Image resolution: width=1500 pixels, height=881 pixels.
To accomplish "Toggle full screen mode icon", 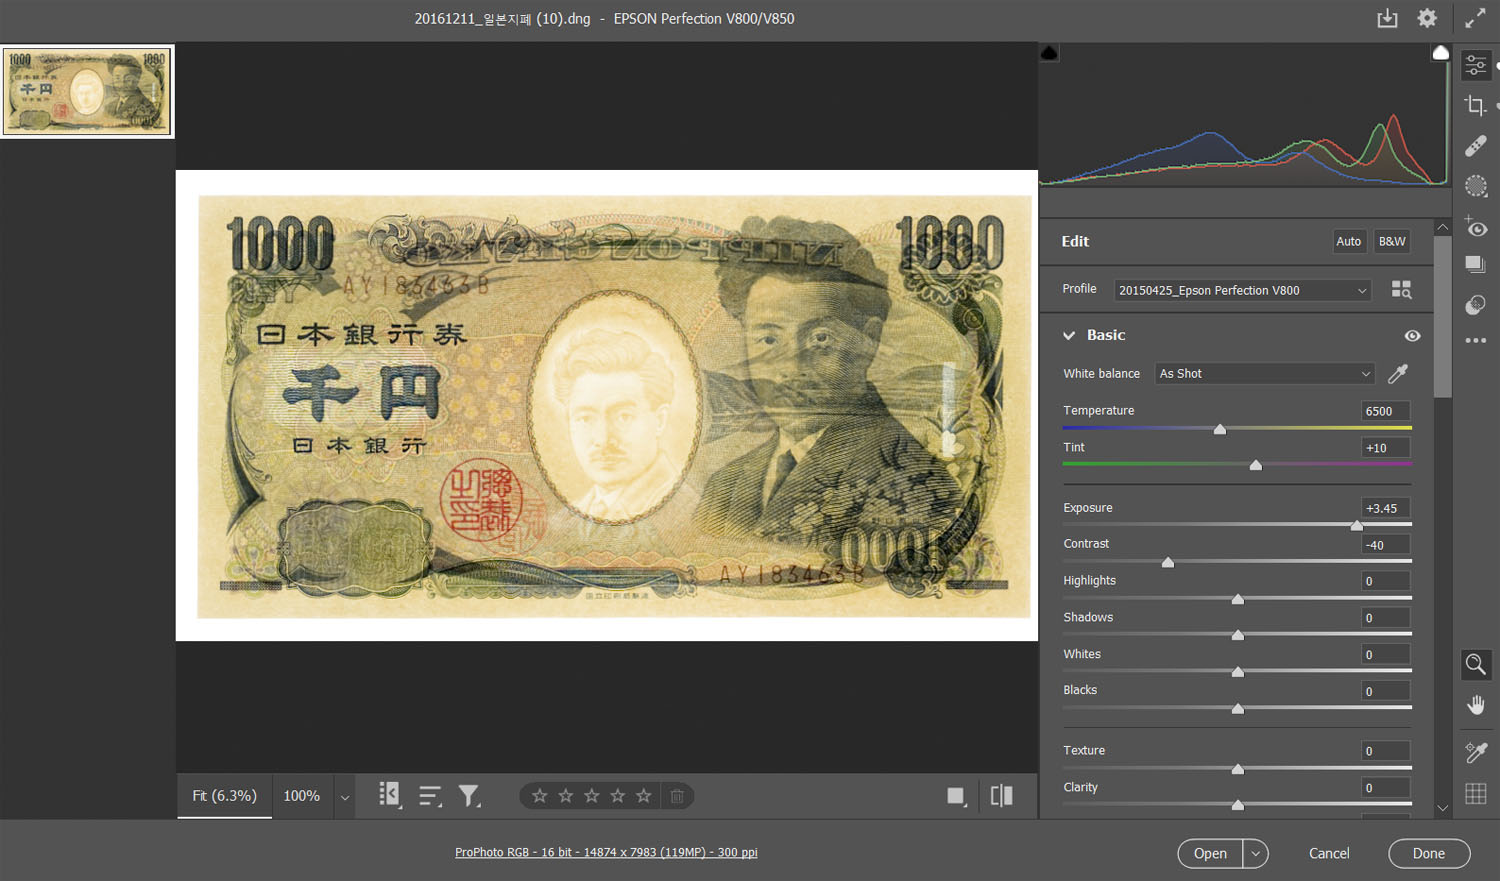I will click(1475, 18).
